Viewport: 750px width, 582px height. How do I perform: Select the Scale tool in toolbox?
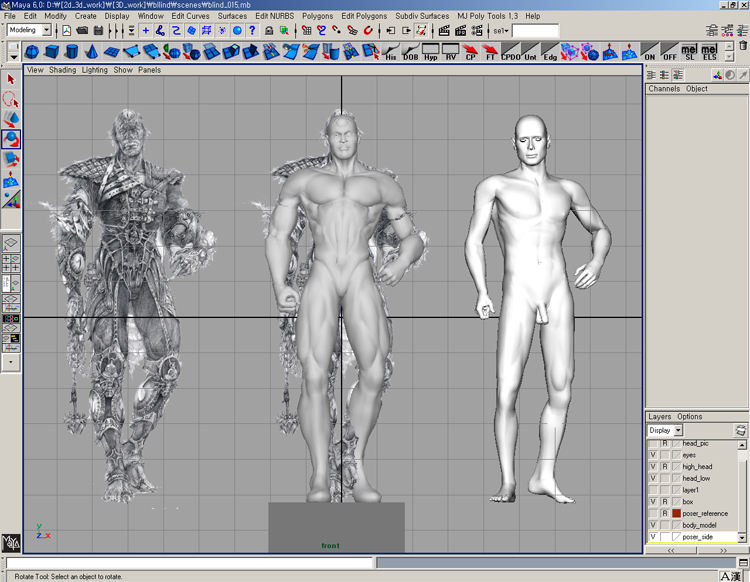pos(11,159)
